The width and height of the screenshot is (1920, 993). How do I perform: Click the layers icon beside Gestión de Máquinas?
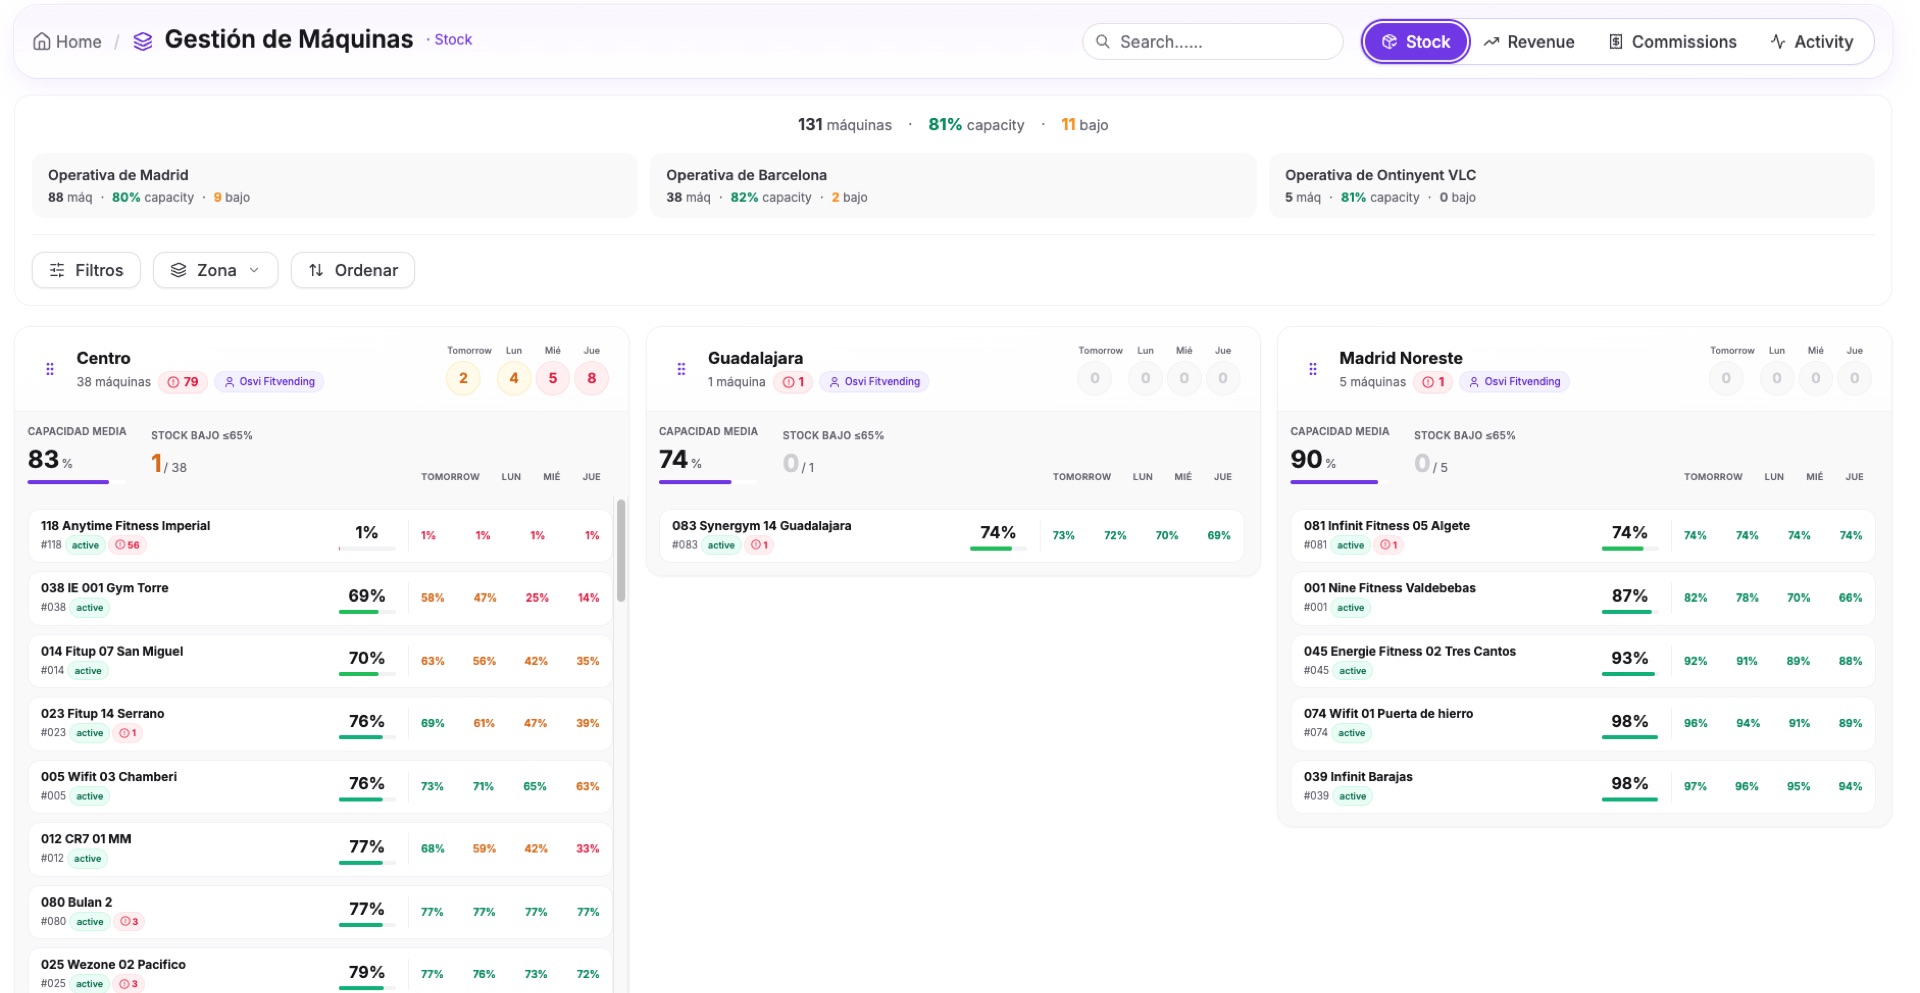[x=143, y=41]
